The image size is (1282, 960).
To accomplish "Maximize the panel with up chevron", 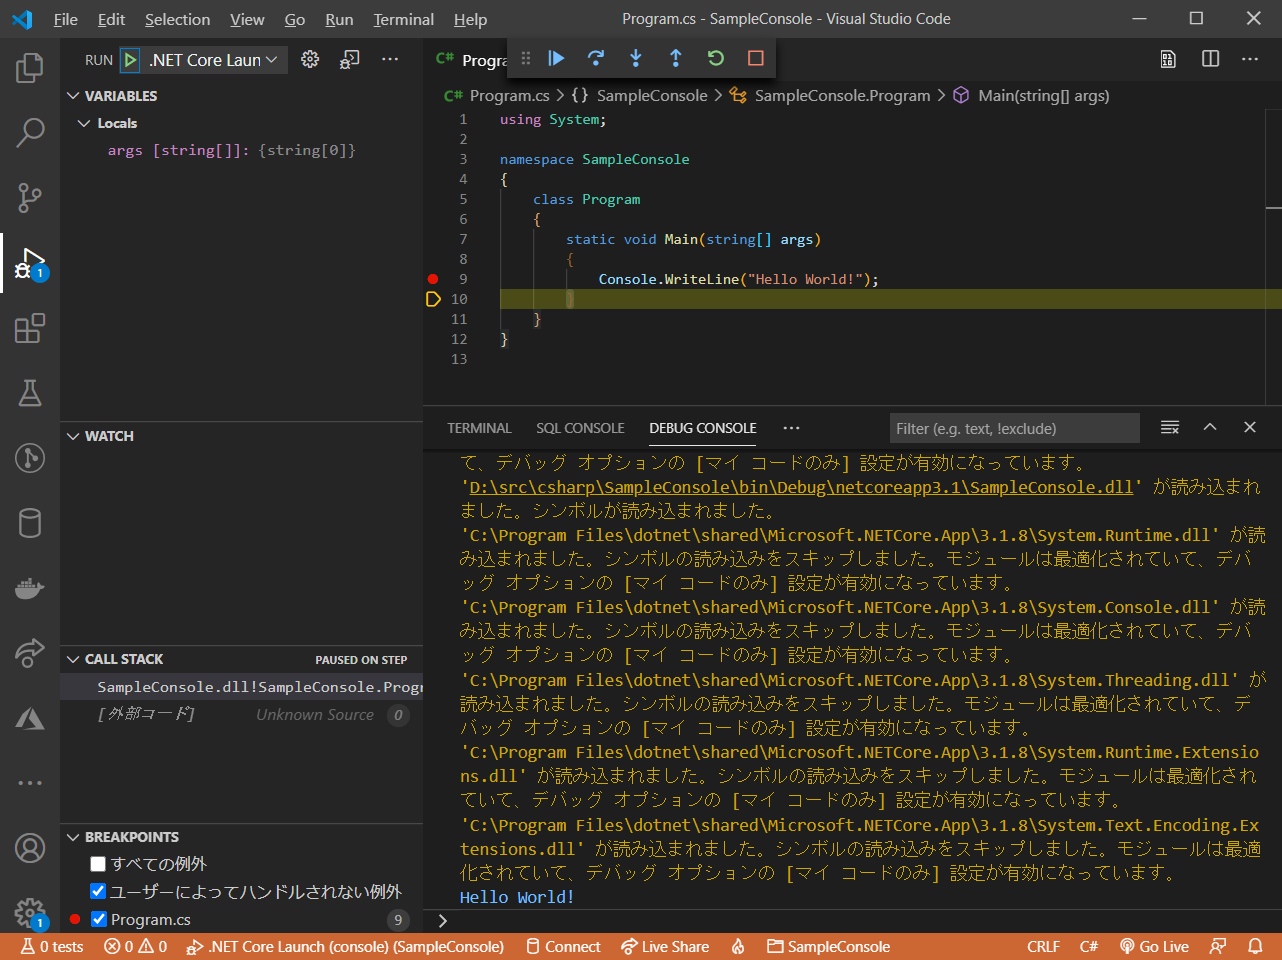I will (x=1210, y=427).
